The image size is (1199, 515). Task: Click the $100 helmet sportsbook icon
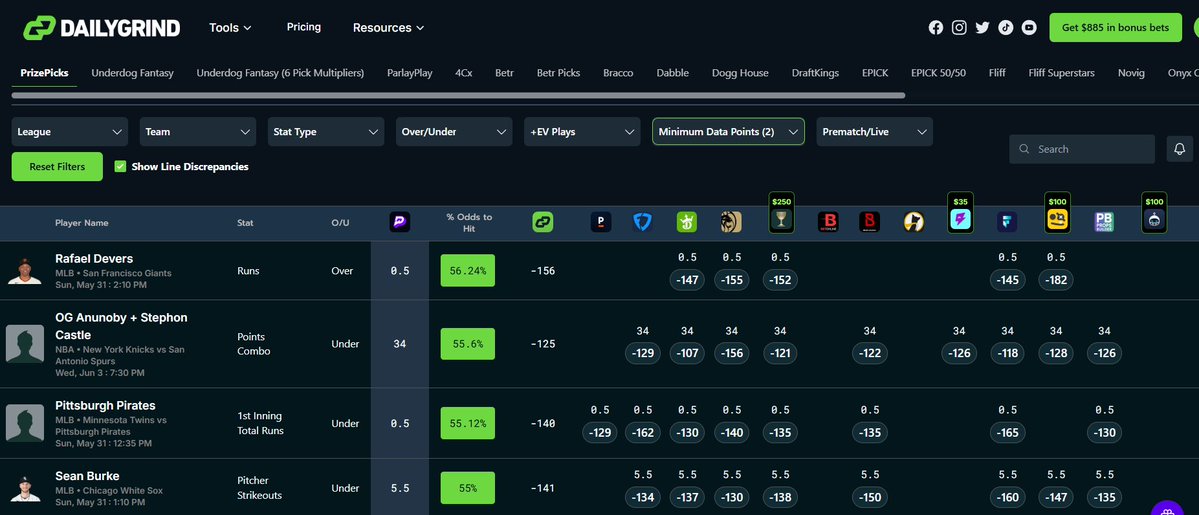[x=1154, y=213]
